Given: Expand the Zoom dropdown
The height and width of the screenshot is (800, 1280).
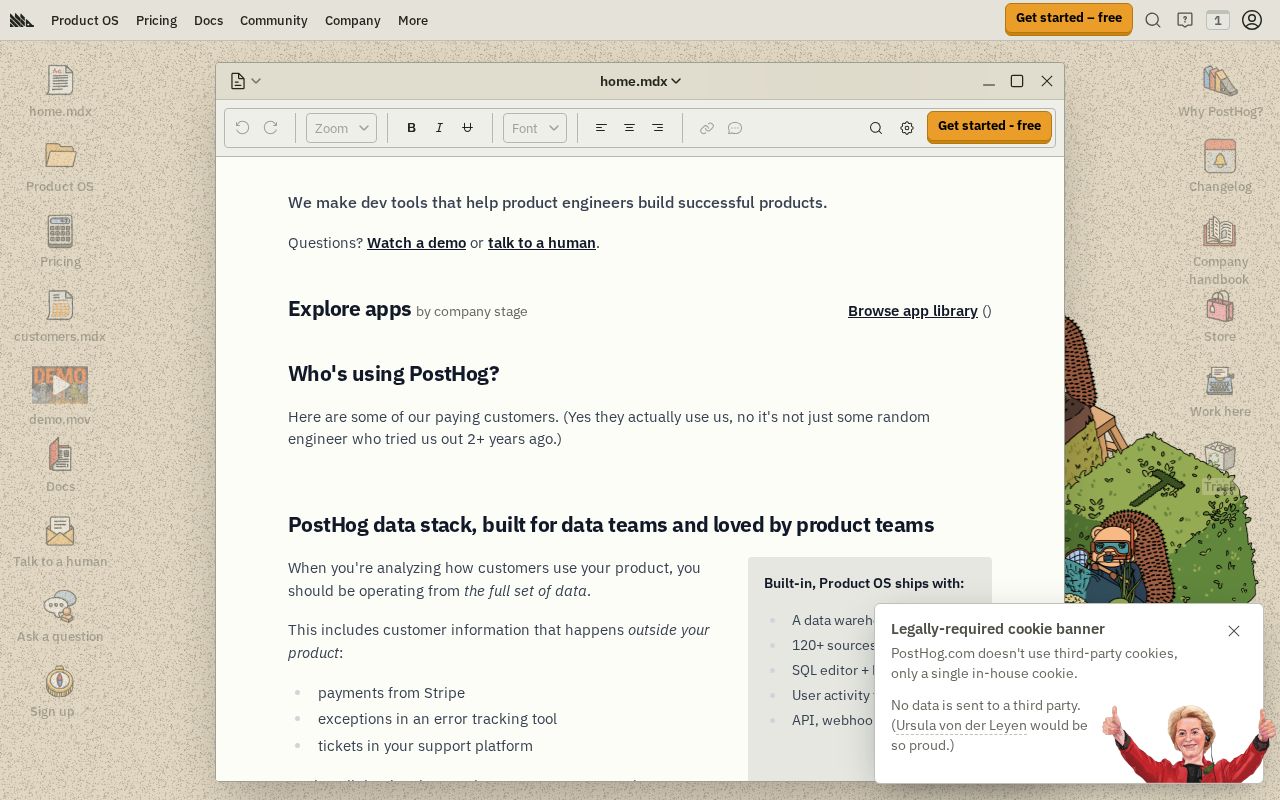Looking at the screenshot, I should (341, 128).
